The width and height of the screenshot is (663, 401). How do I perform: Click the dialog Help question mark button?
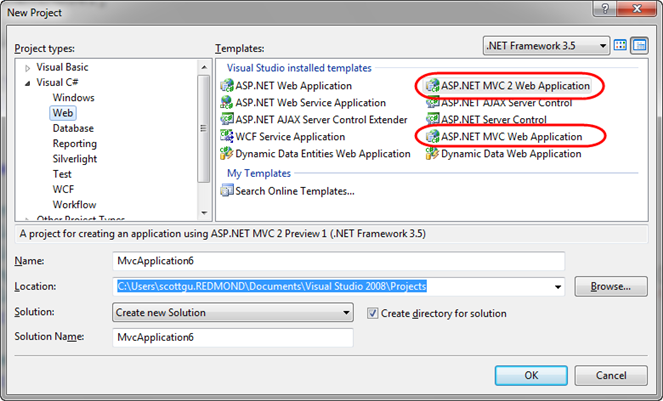(x=605, y=8)
